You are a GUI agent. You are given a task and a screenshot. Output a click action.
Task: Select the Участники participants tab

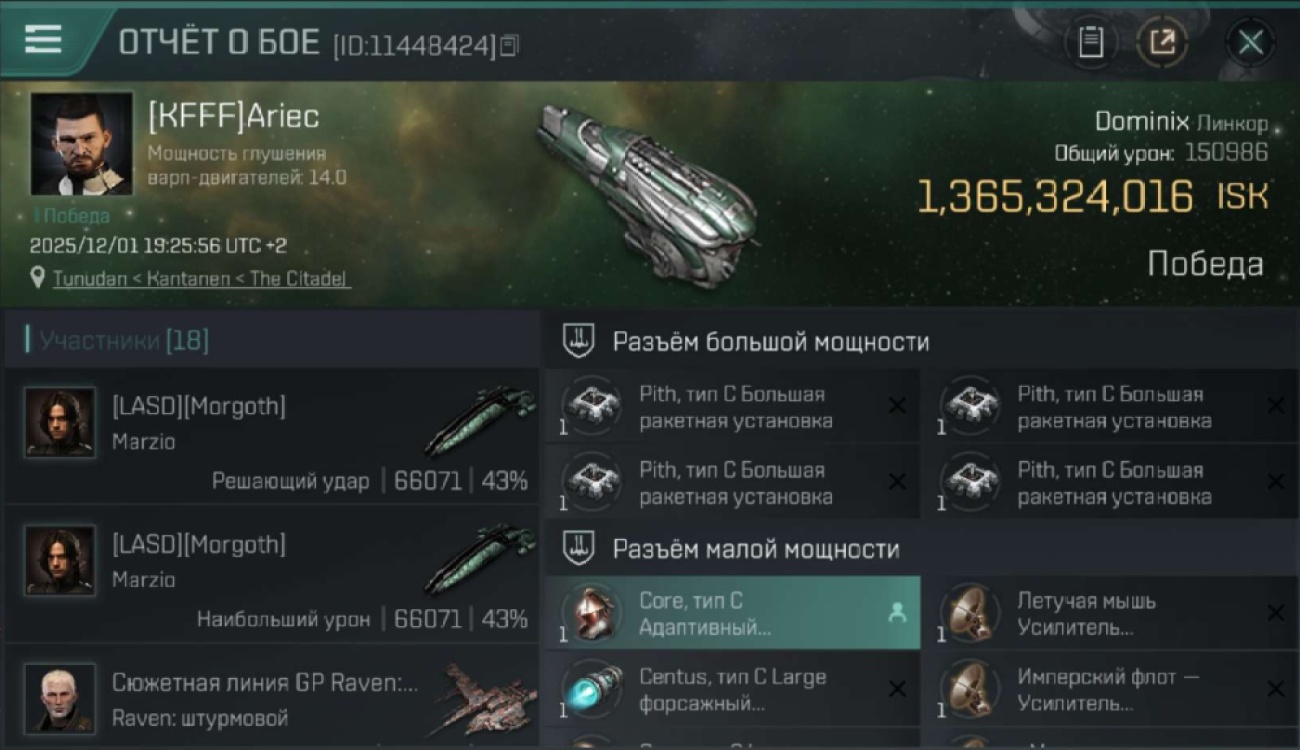(118, 341)
